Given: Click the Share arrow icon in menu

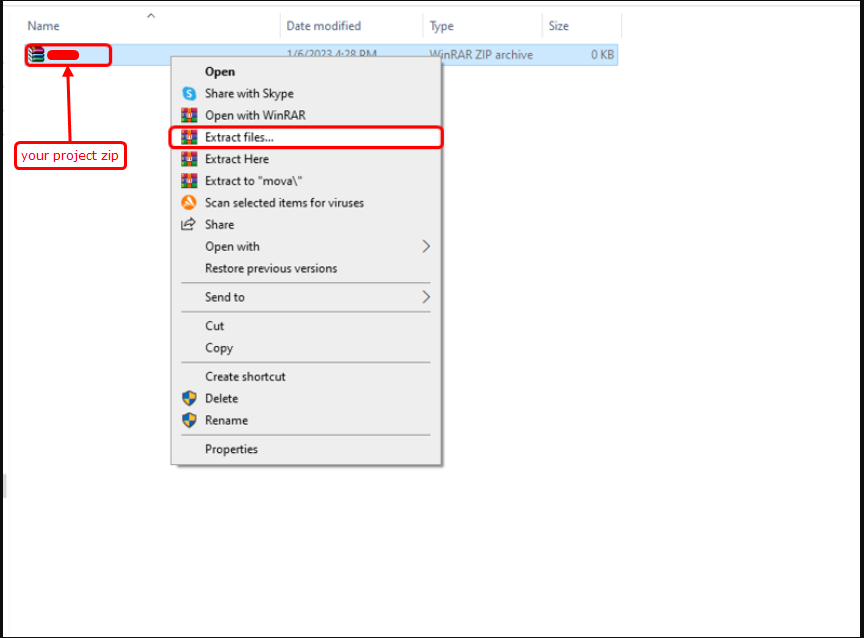Looking at the screenshot, I should coord(189,225).
